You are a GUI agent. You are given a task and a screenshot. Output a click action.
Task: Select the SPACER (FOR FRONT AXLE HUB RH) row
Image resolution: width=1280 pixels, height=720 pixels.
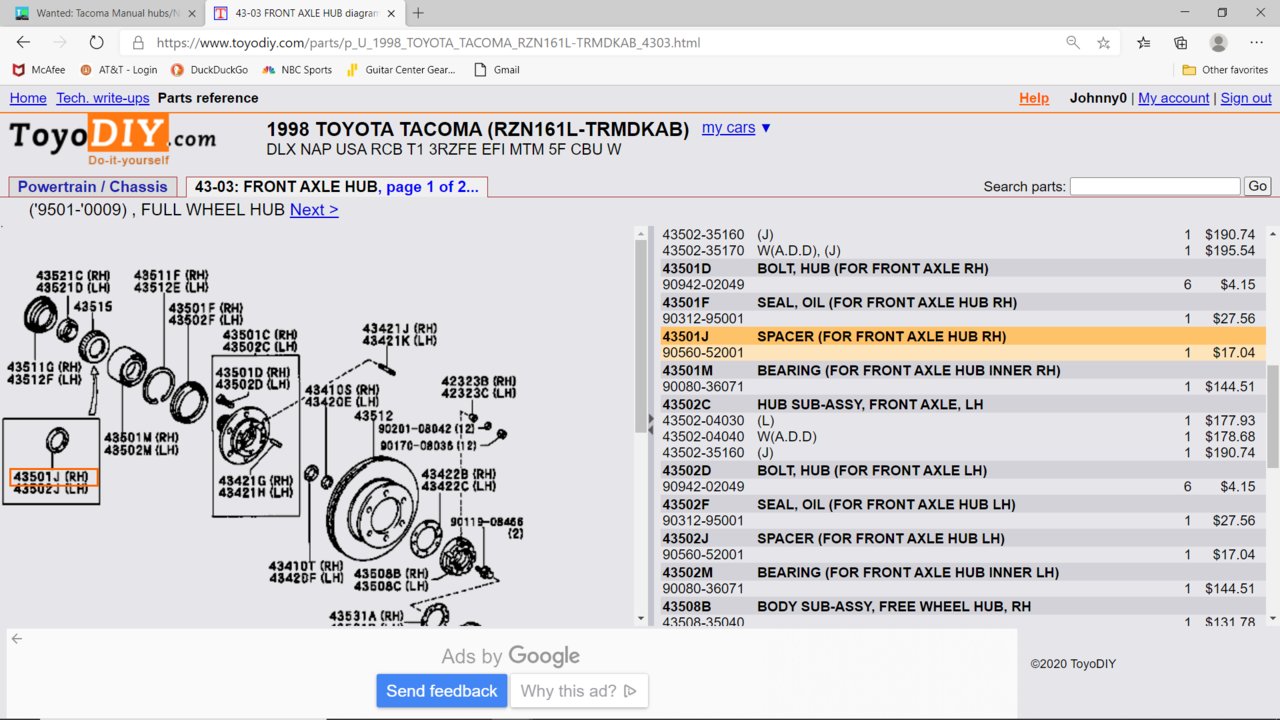coord(963,336)
